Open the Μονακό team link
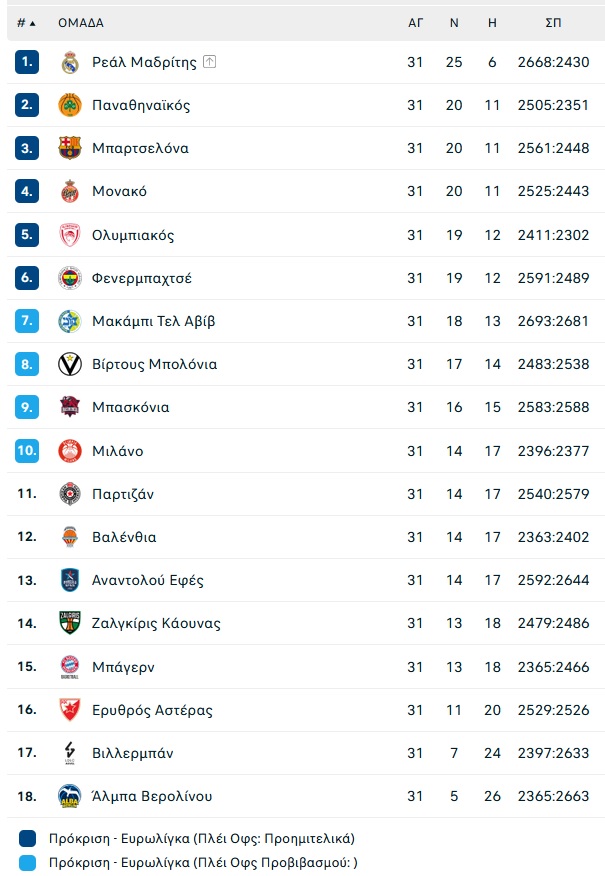 click(x=120, y=191)
